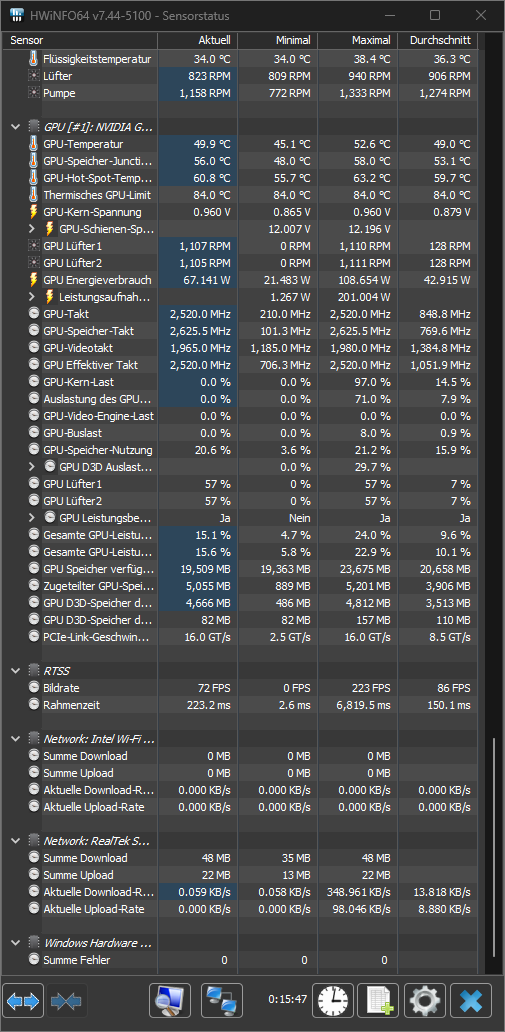
Task: Expand the Leistungsaufnah... sub-item
Action: (x=33, y=297)
